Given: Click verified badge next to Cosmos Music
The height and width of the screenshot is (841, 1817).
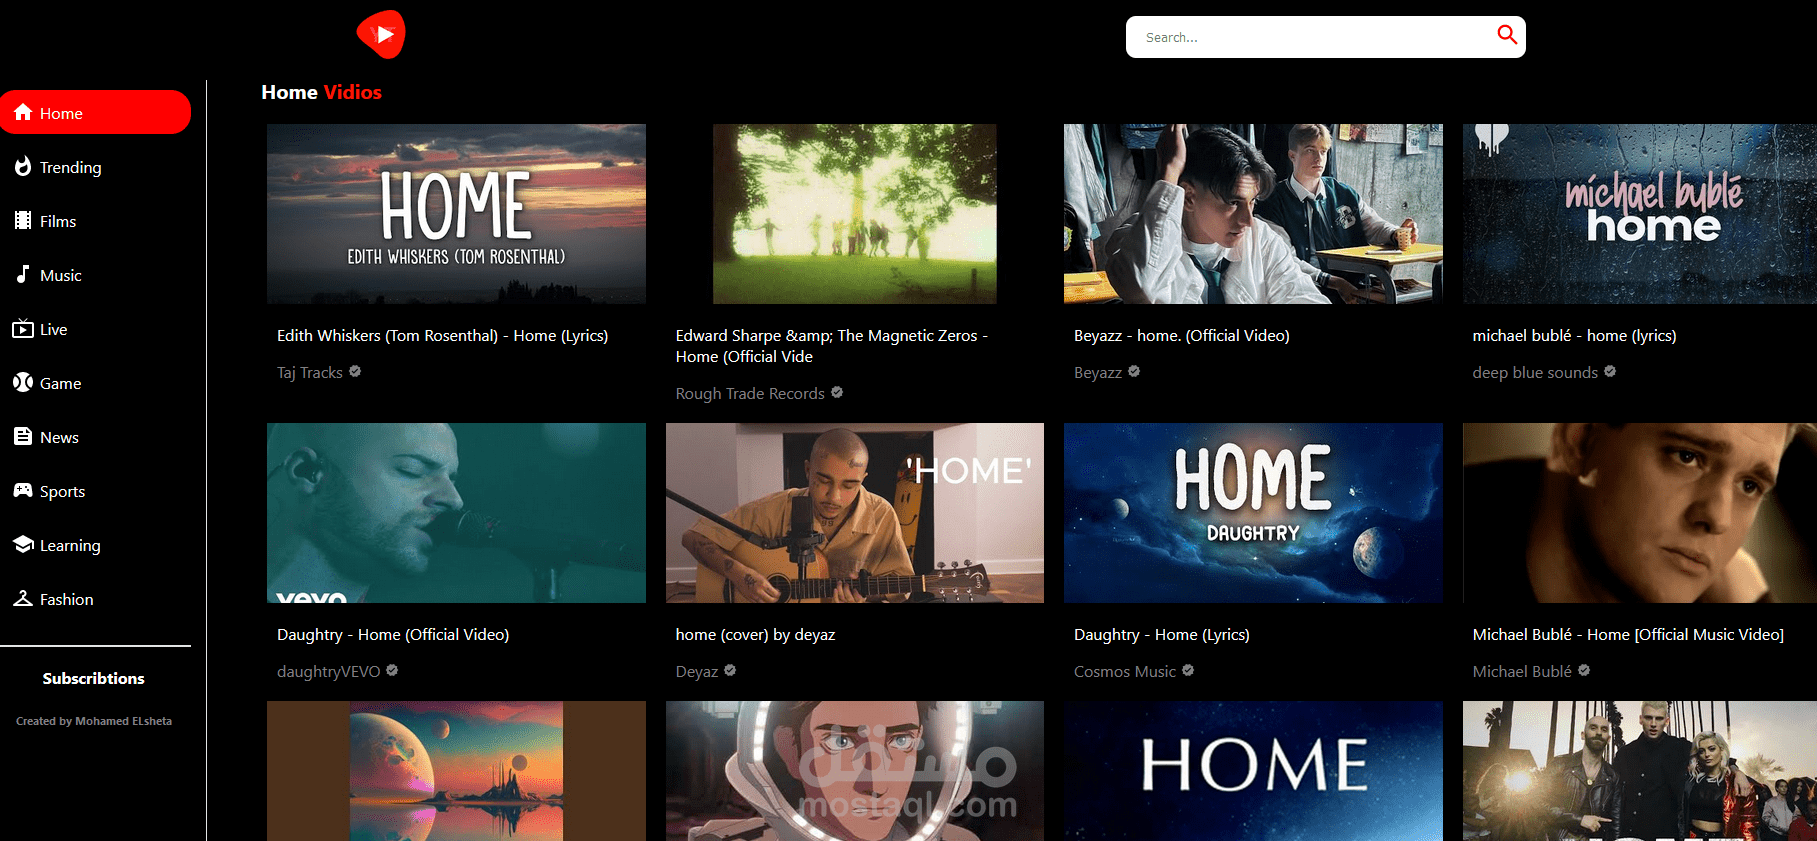Looking at the screenshot, I should pos(1188,670).
